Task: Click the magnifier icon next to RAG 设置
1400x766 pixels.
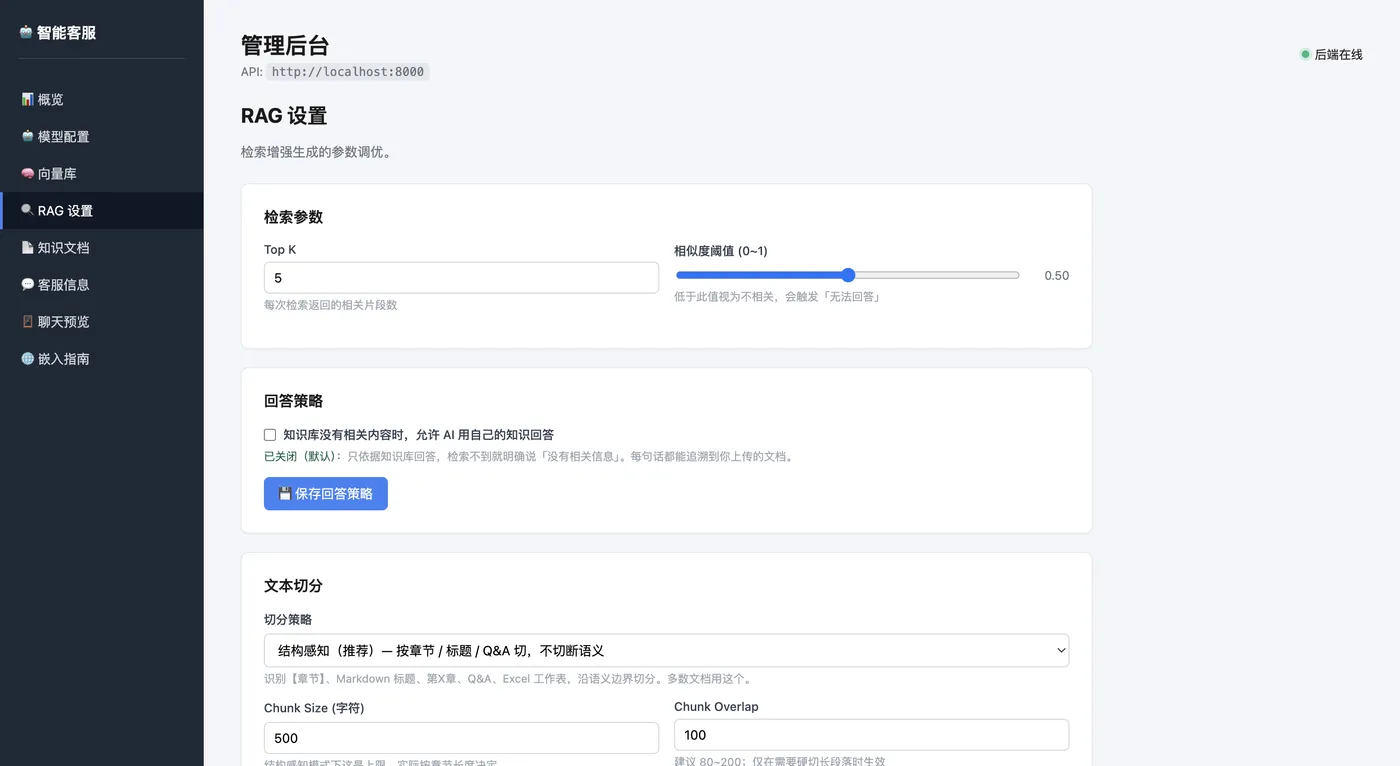Action: point(27,210)
